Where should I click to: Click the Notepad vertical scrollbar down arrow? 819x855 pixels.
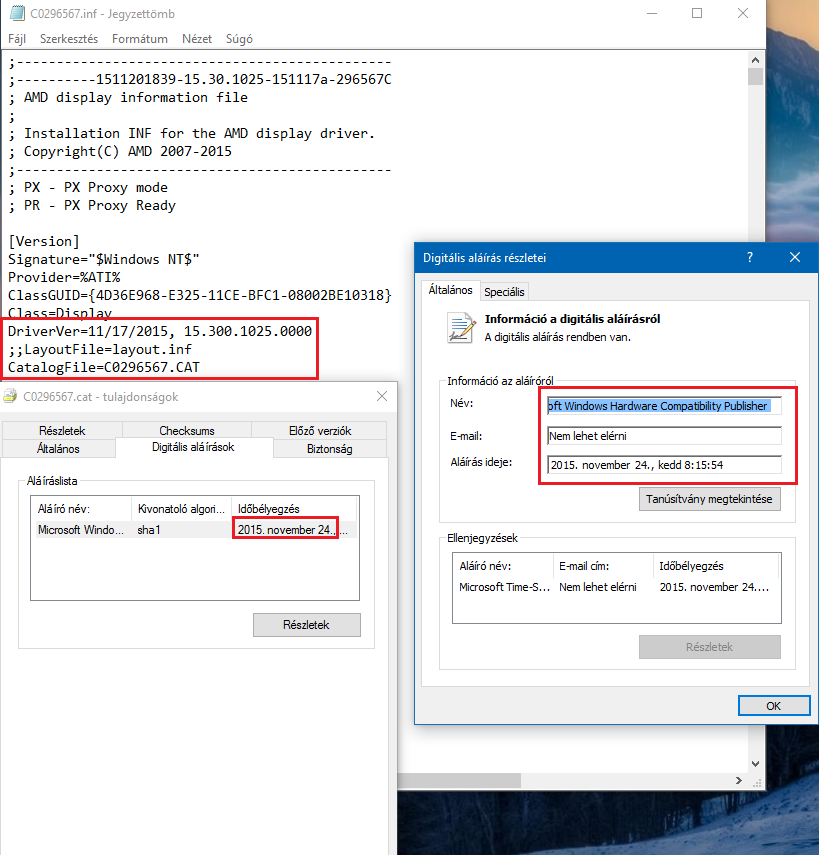(x=755, y=764)
